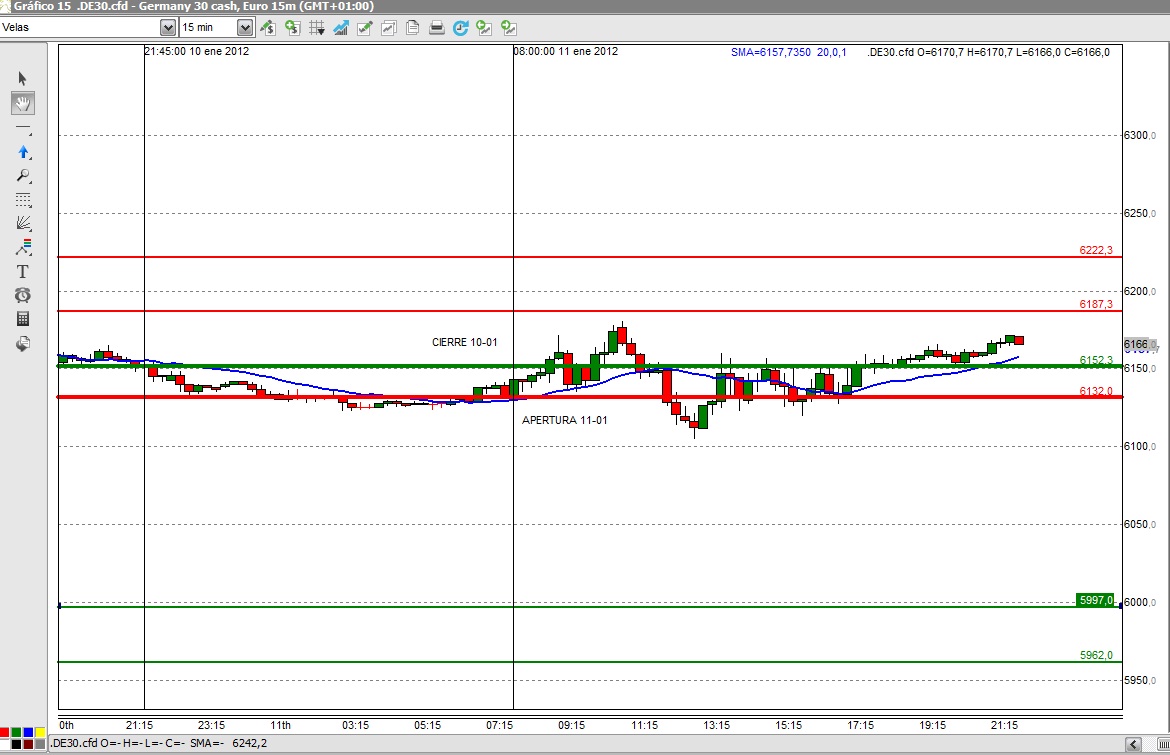Select the dotted parallel lines tool

pos(22,200)
